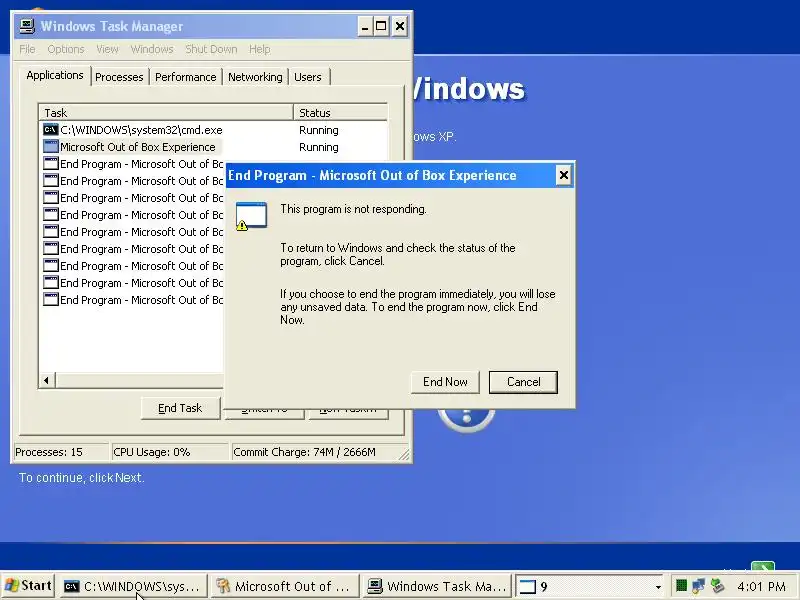Click the network connection tray icon
This screenshot has height=600, width=800.
click(x=699, y=585)
